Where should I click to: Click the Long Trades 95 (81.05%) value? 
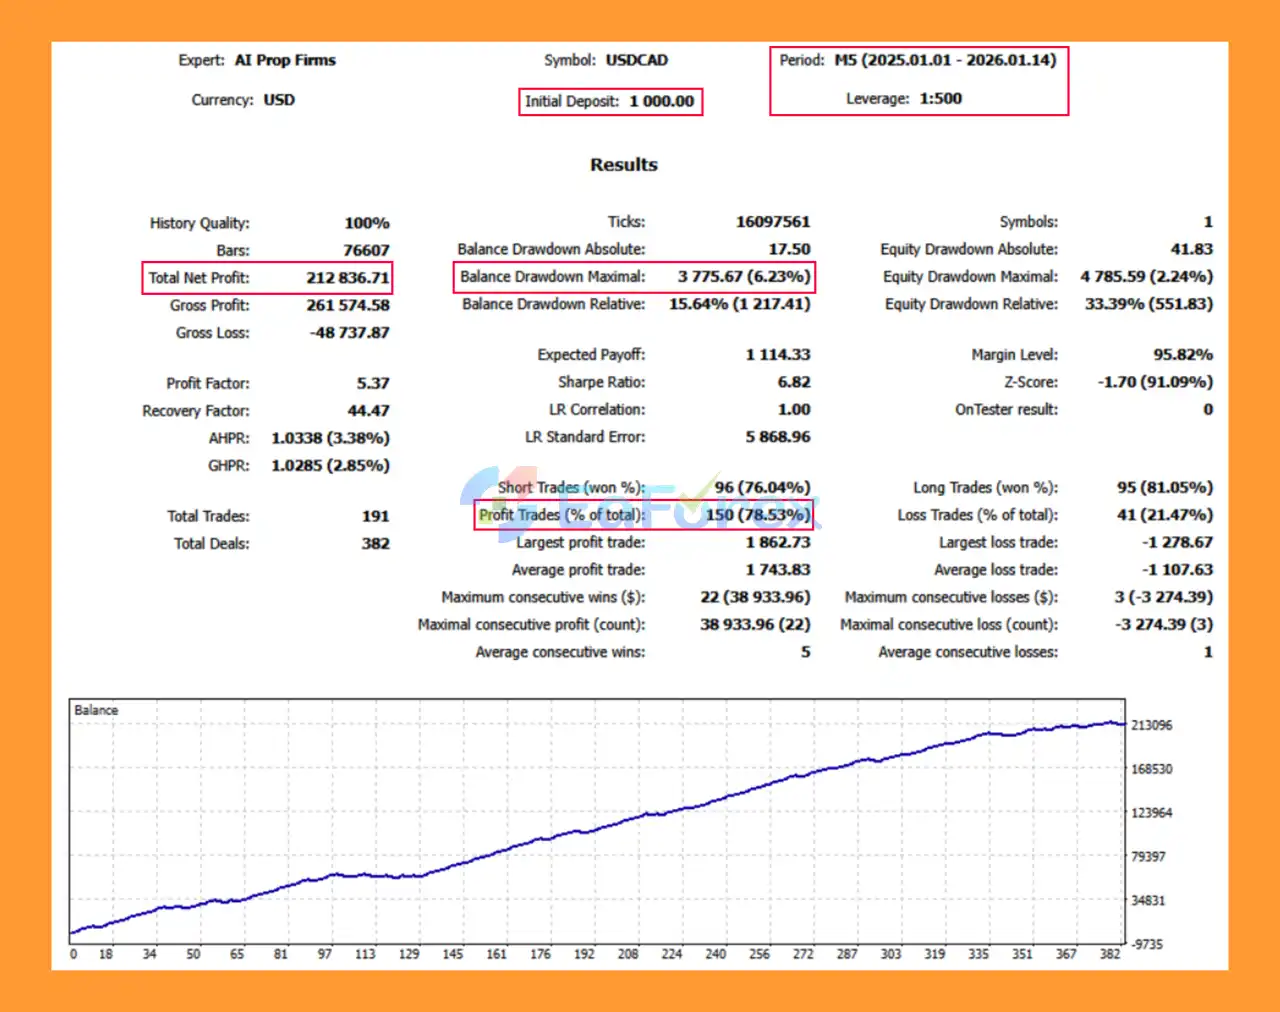coord(1164,488)
